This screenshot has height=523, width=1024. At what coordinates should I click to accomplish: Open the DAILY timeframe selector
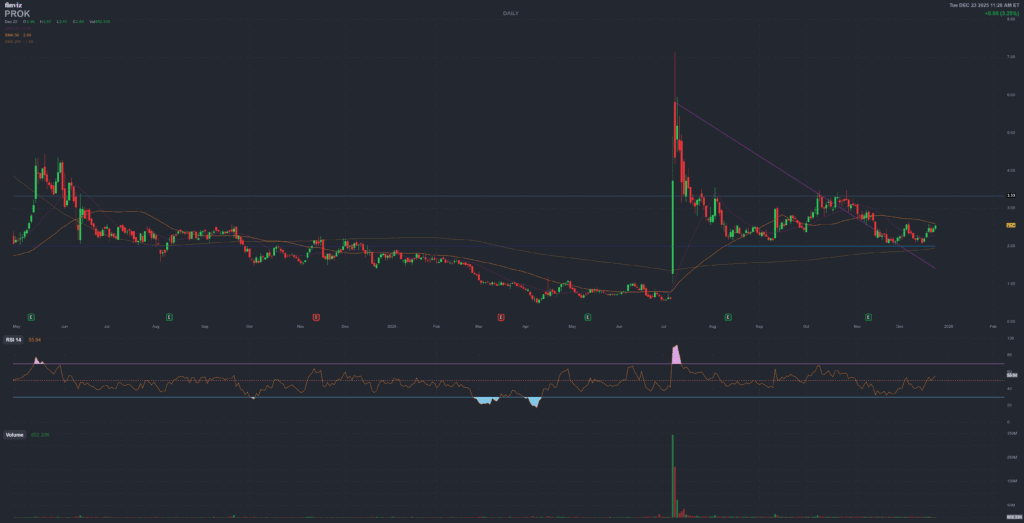click(511, 13)
